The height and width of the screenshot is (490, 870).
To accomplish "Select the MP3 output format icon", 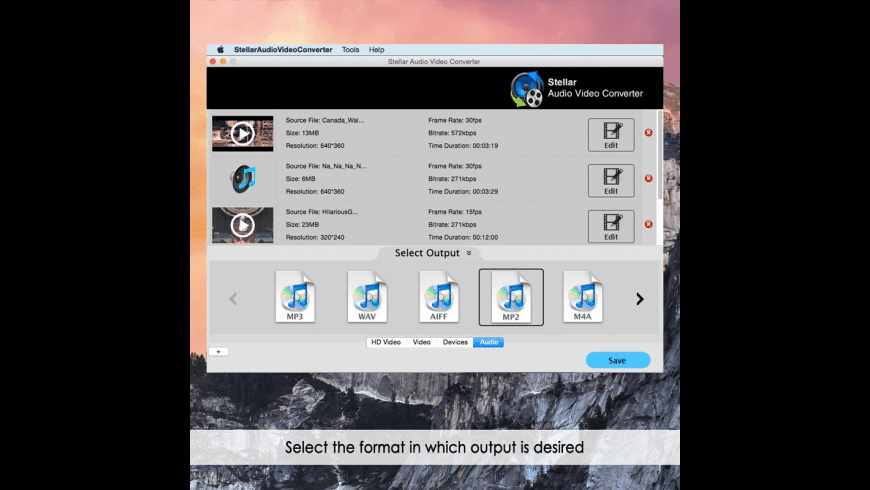I will 295,297.
